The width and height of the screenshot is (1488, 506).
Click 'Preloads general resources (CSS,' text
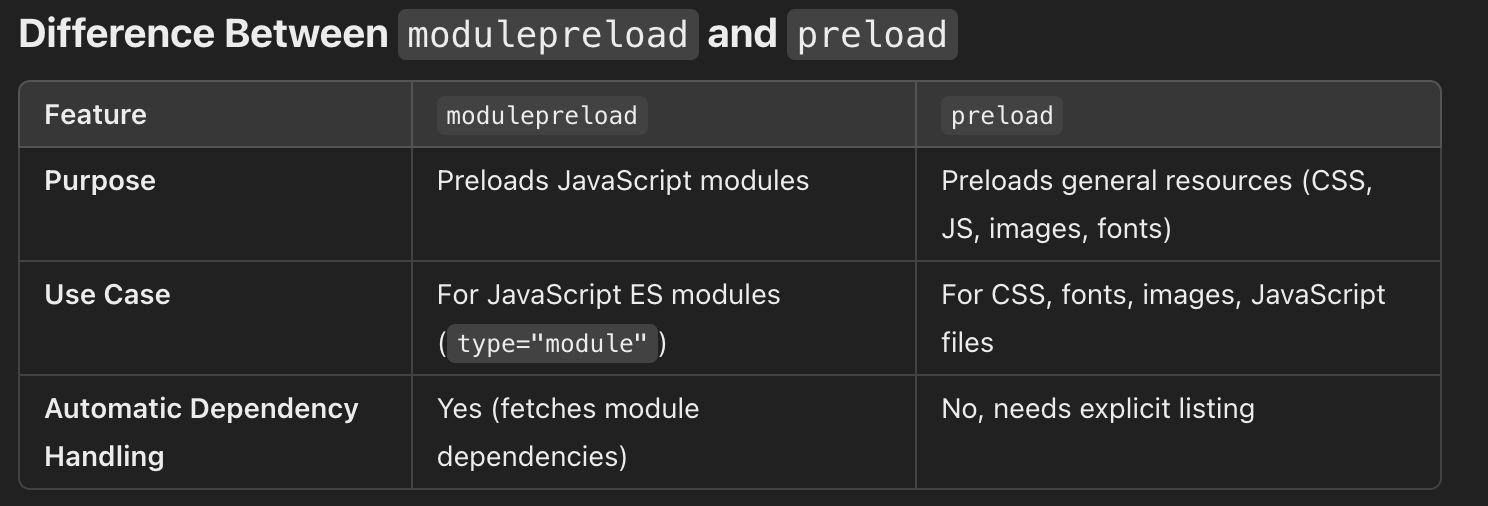click(x=1157, y=181)
